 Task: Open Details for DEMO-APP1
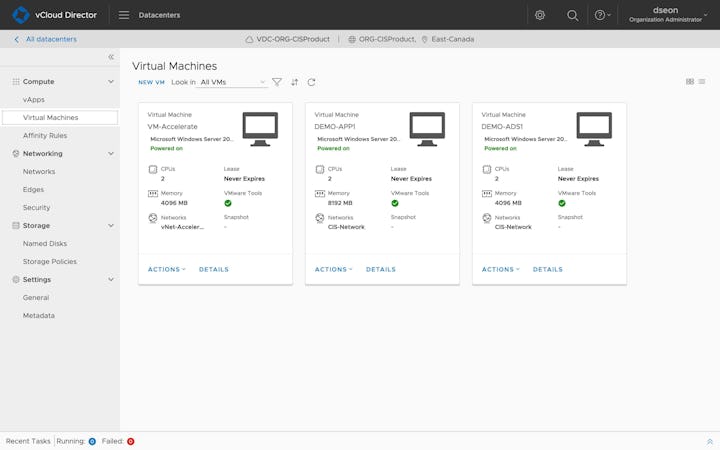381,269
